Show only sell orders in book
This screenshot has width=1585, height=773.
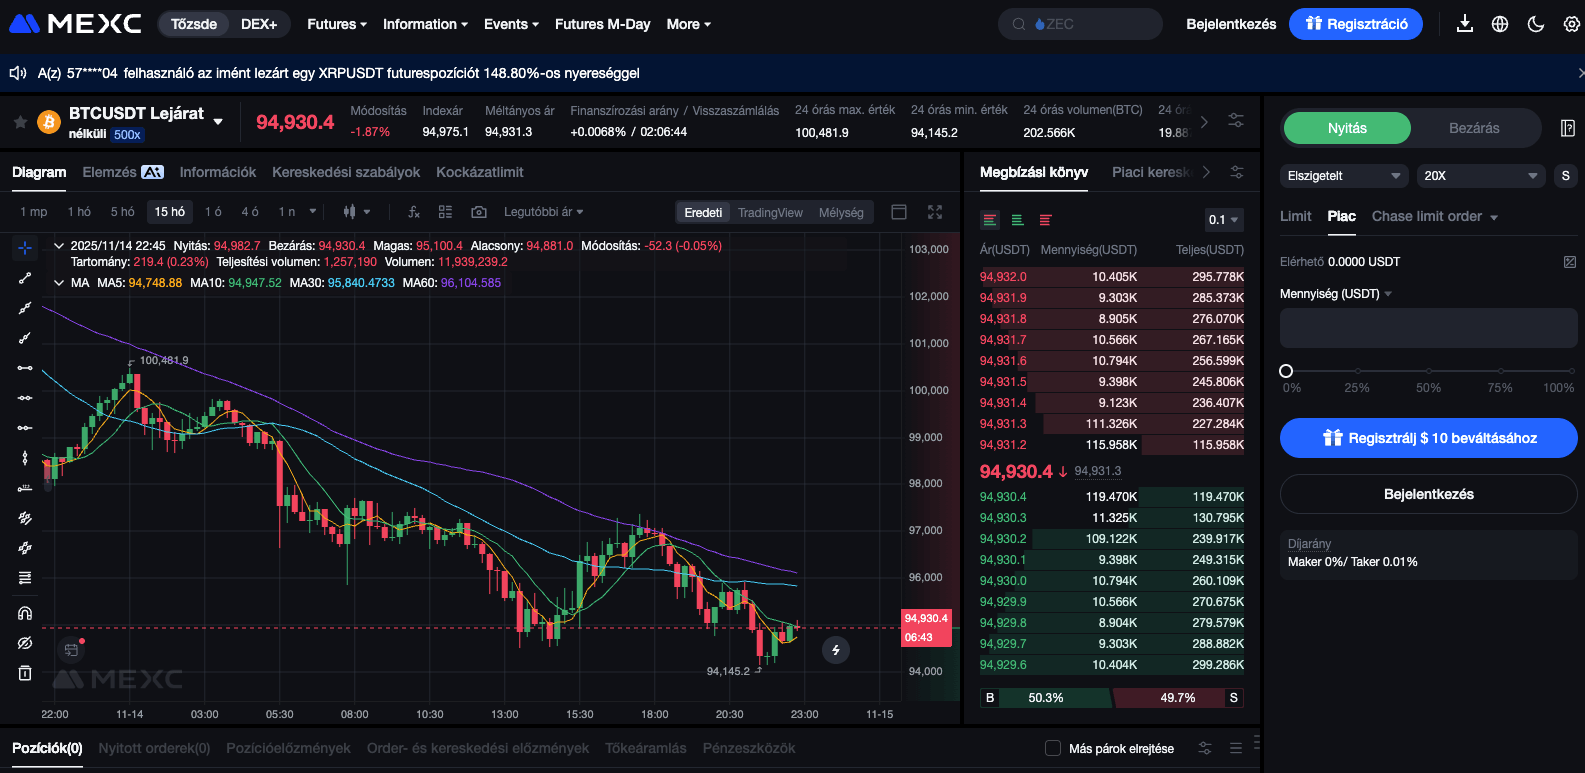click(1045, 220)
